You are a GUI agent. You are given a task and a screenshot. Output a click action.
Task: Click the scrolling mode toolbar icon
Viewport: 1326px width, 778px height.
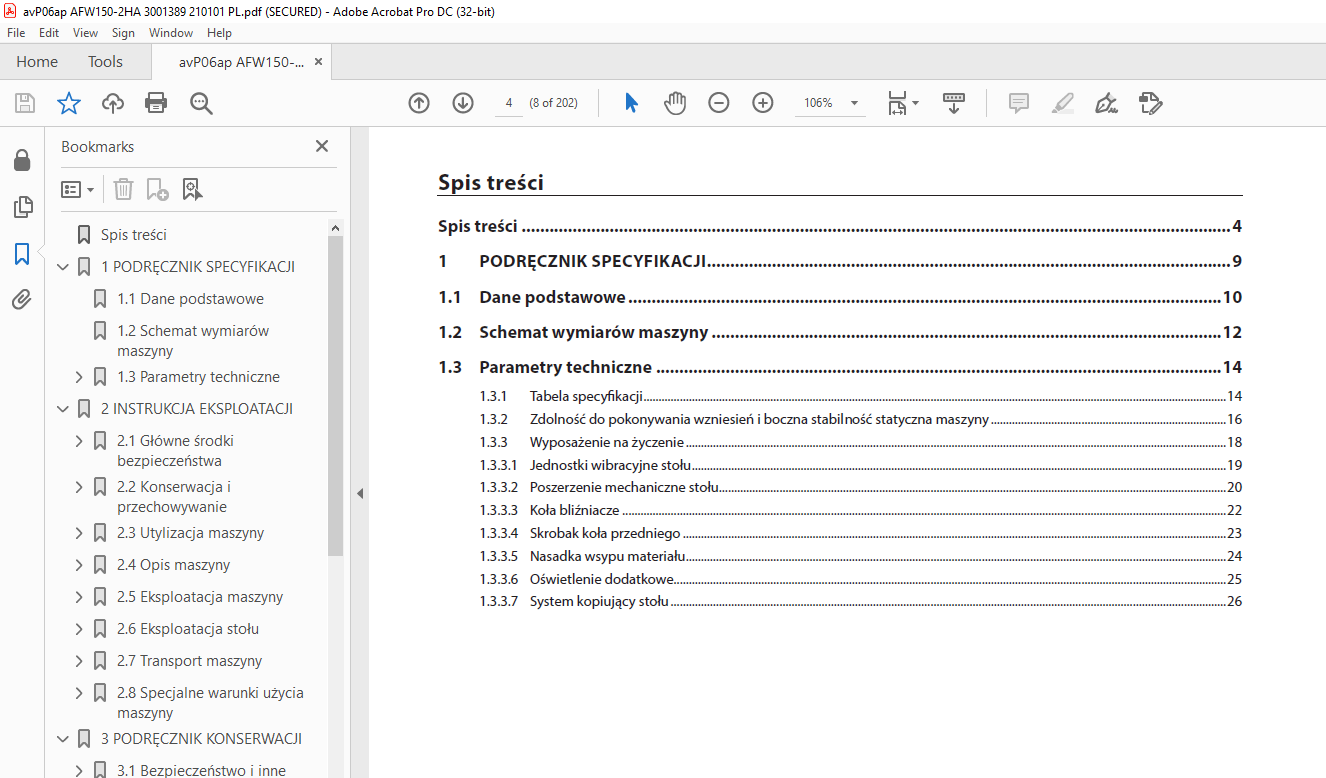(954, 103)
